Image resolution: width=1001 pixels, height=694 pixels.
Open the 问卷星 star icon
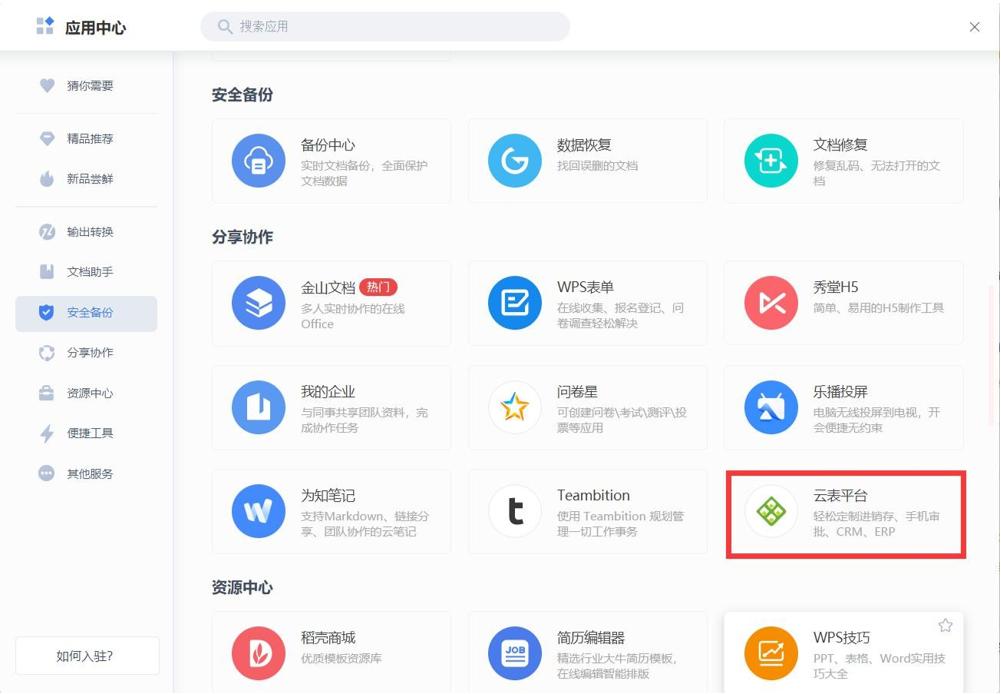pyautogui.click(x=515, y=407)
